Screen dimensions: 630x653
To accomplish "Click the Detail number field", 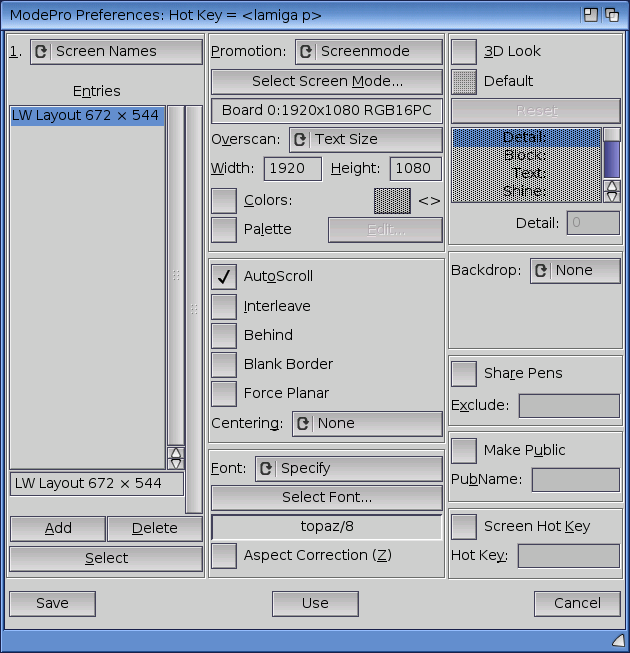I will (x=593, y=224).
